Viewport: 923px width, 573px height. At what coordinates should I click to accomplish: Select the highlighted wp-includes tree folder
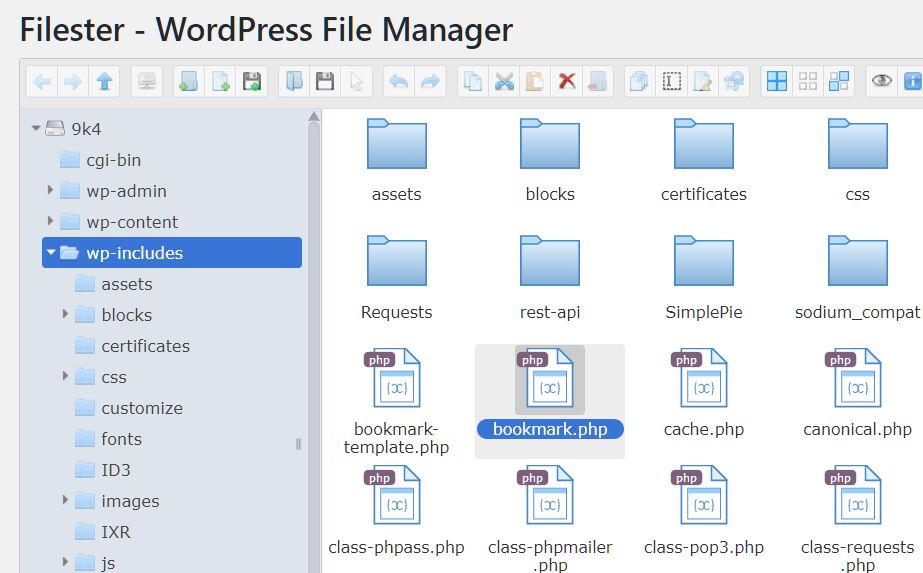tap(172, 253)
